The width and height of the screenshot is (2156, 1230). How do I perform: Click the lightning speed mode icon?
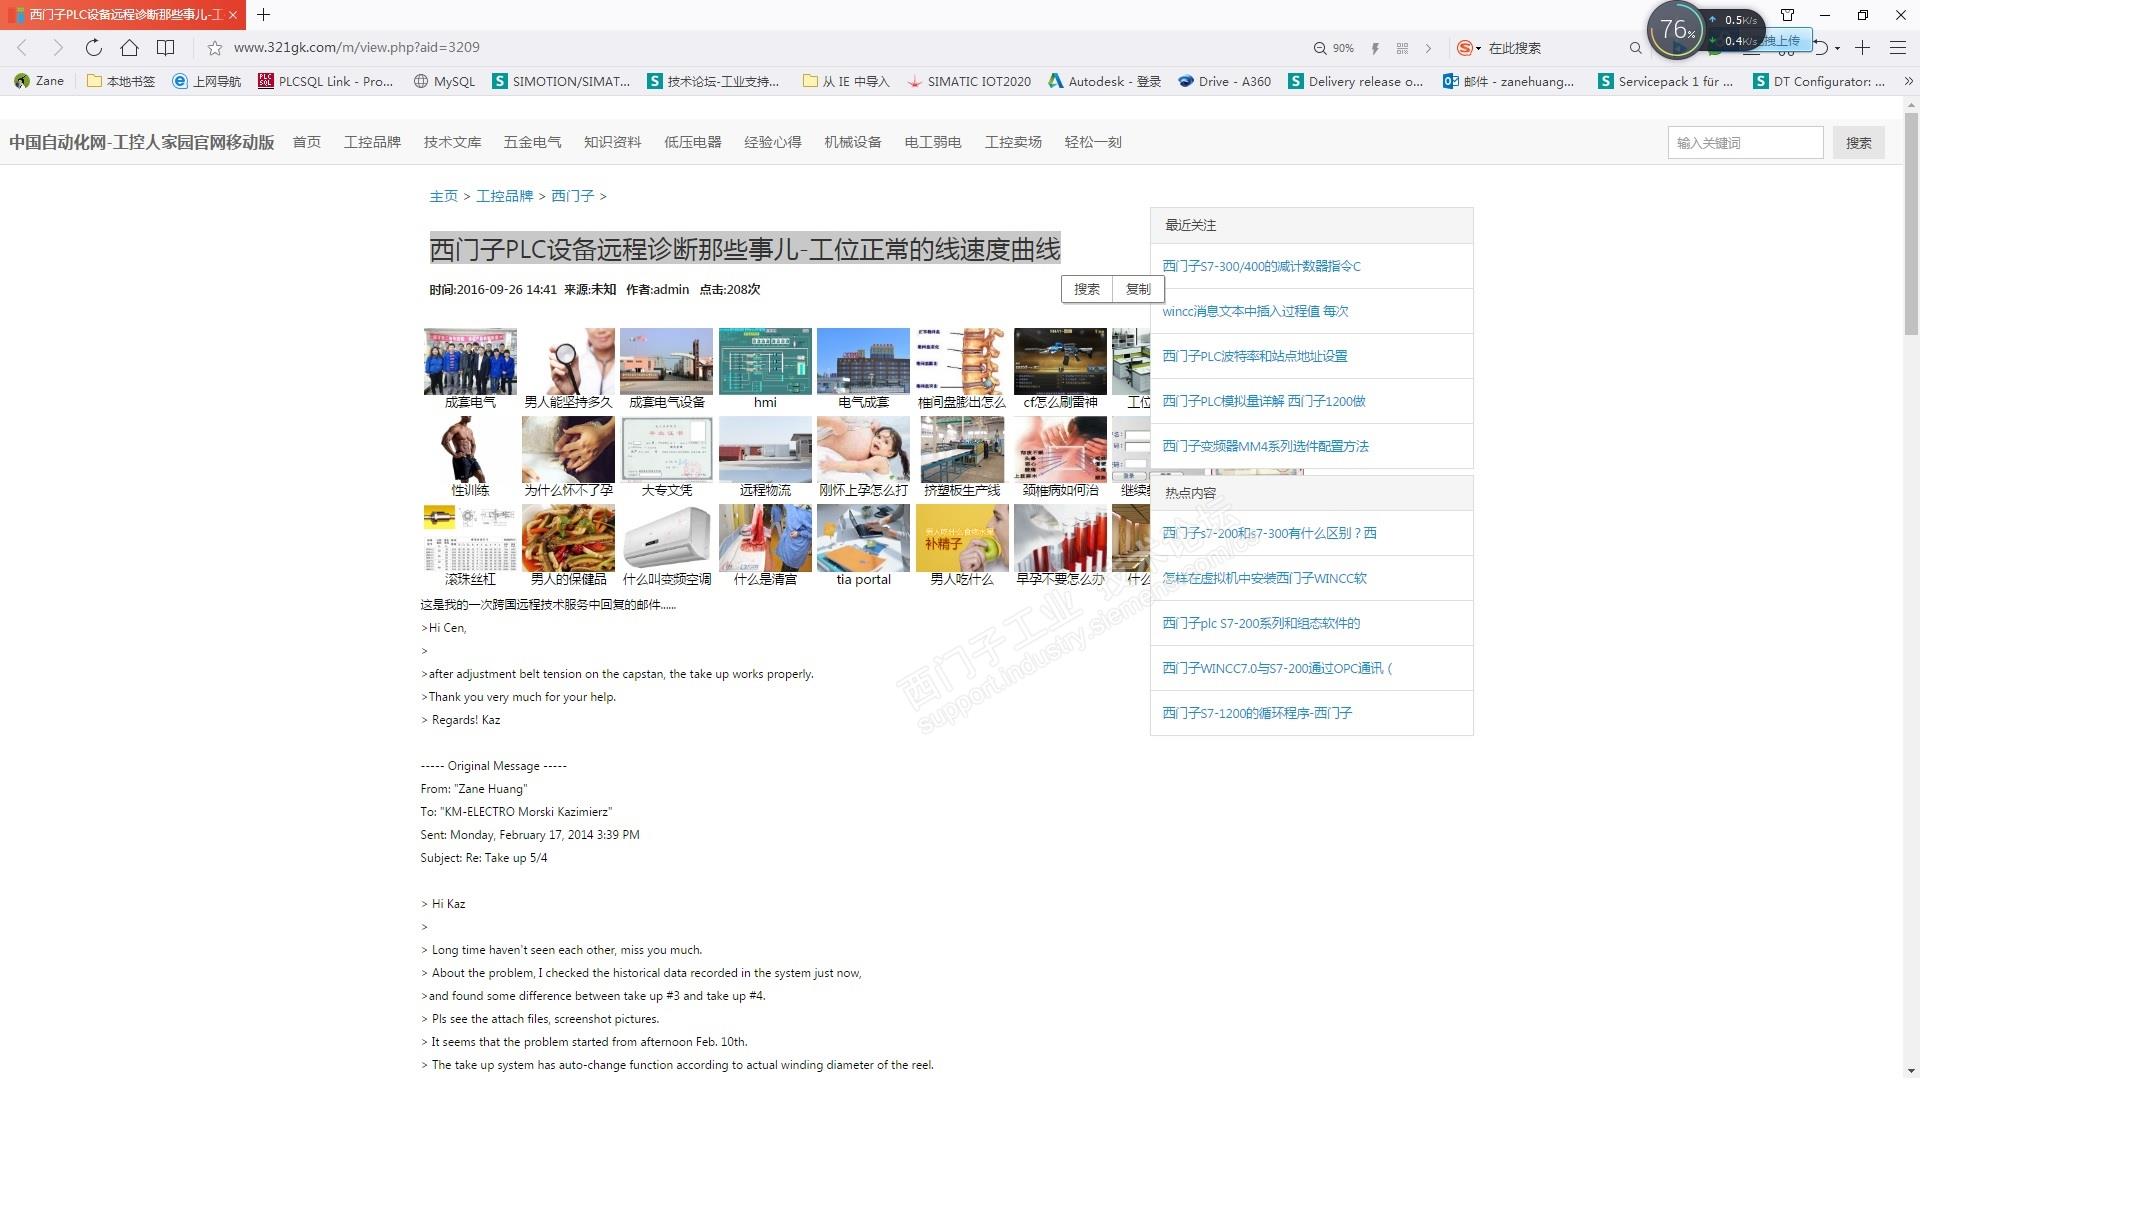coord(1375,48)
